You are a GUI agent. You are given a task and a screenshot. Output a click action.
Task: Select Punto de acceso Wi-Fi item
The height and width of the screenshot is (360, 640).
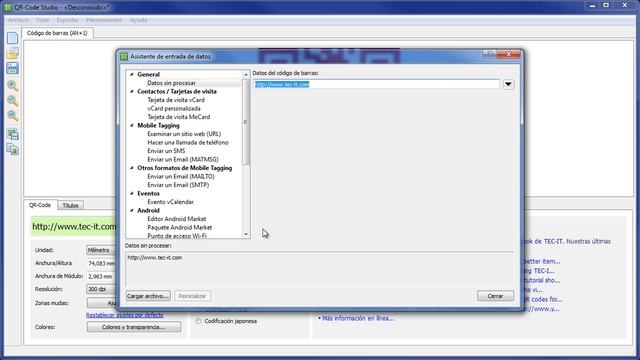[177, 236]
